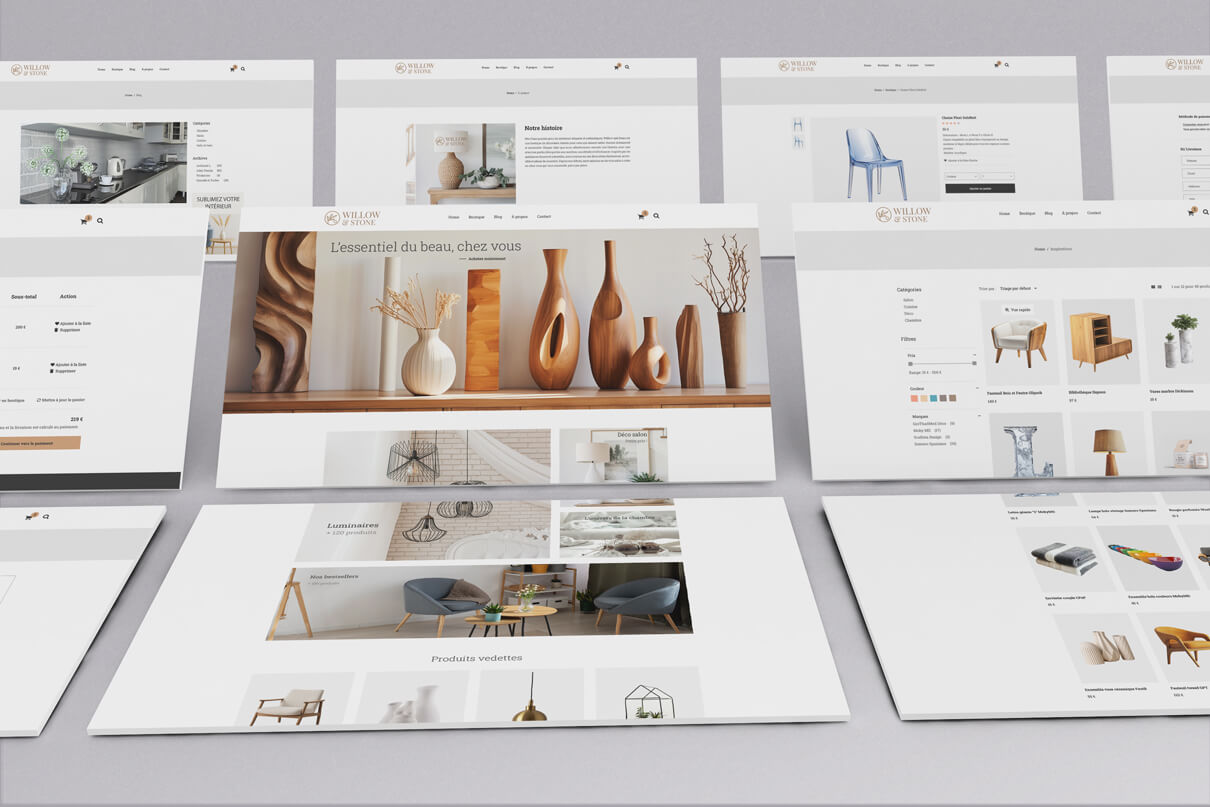
Task: Click 'Vue rapide' on the armchair product
Action: (x=1018, y=310)
